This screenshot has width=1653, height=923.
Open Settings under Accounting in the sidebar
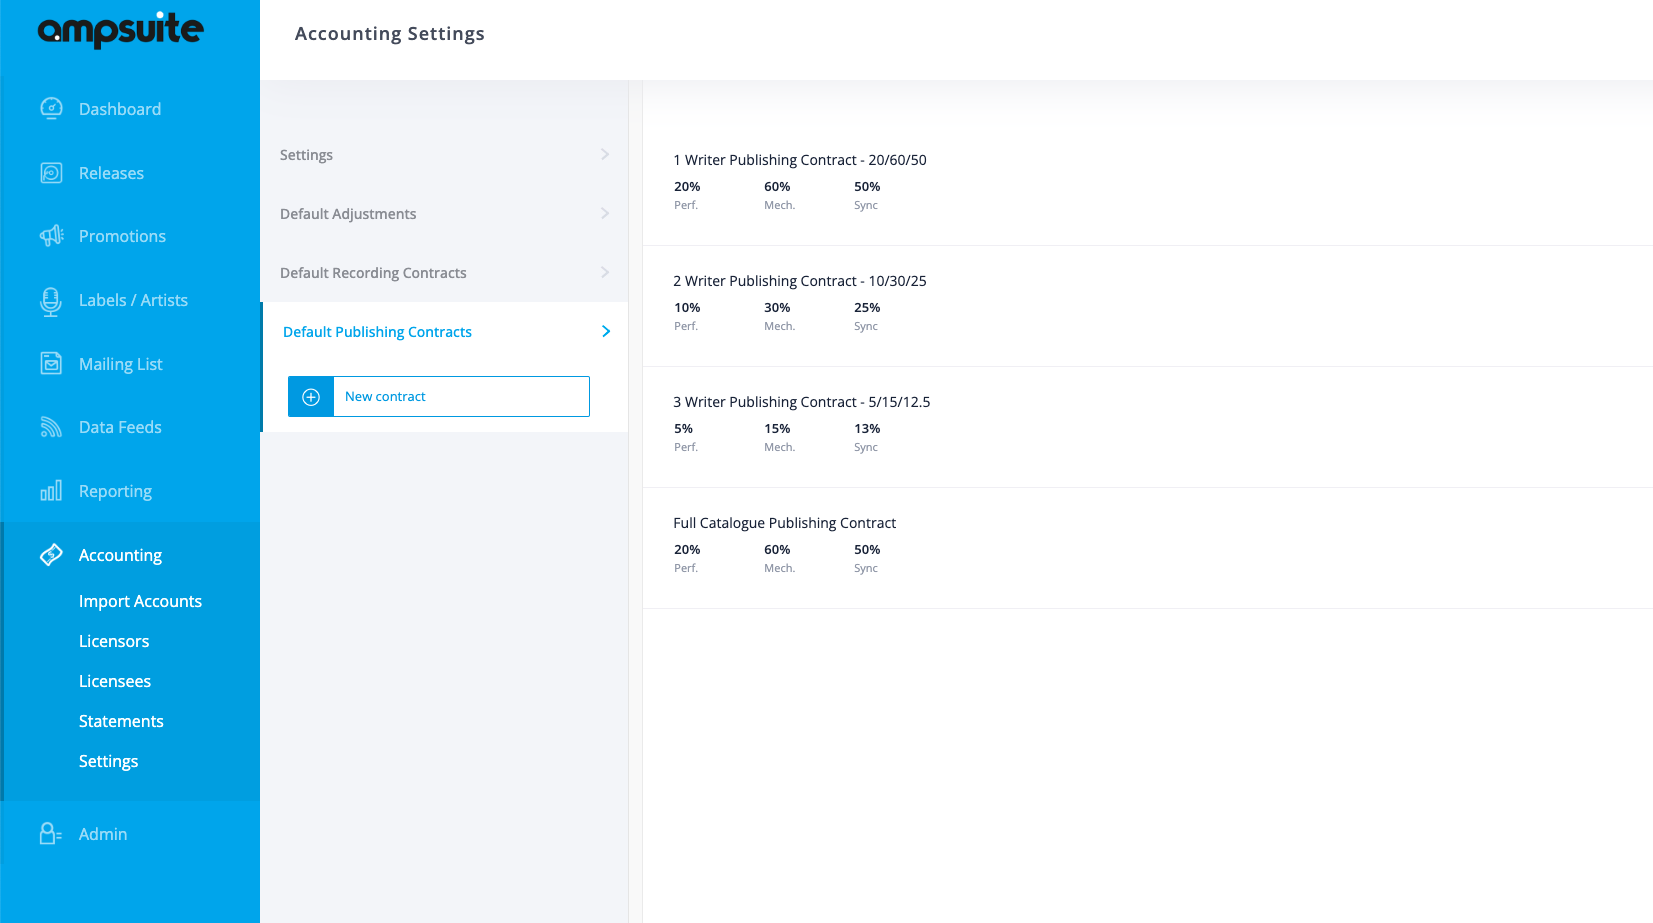(108, 761)
